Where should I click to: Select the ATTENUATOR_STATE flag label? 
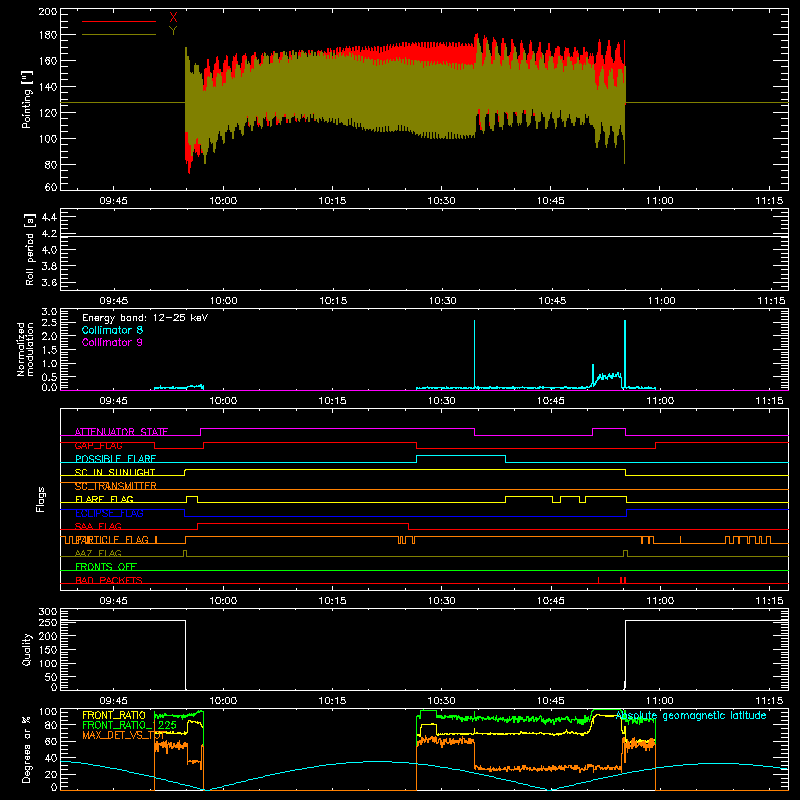pos(121,432)
